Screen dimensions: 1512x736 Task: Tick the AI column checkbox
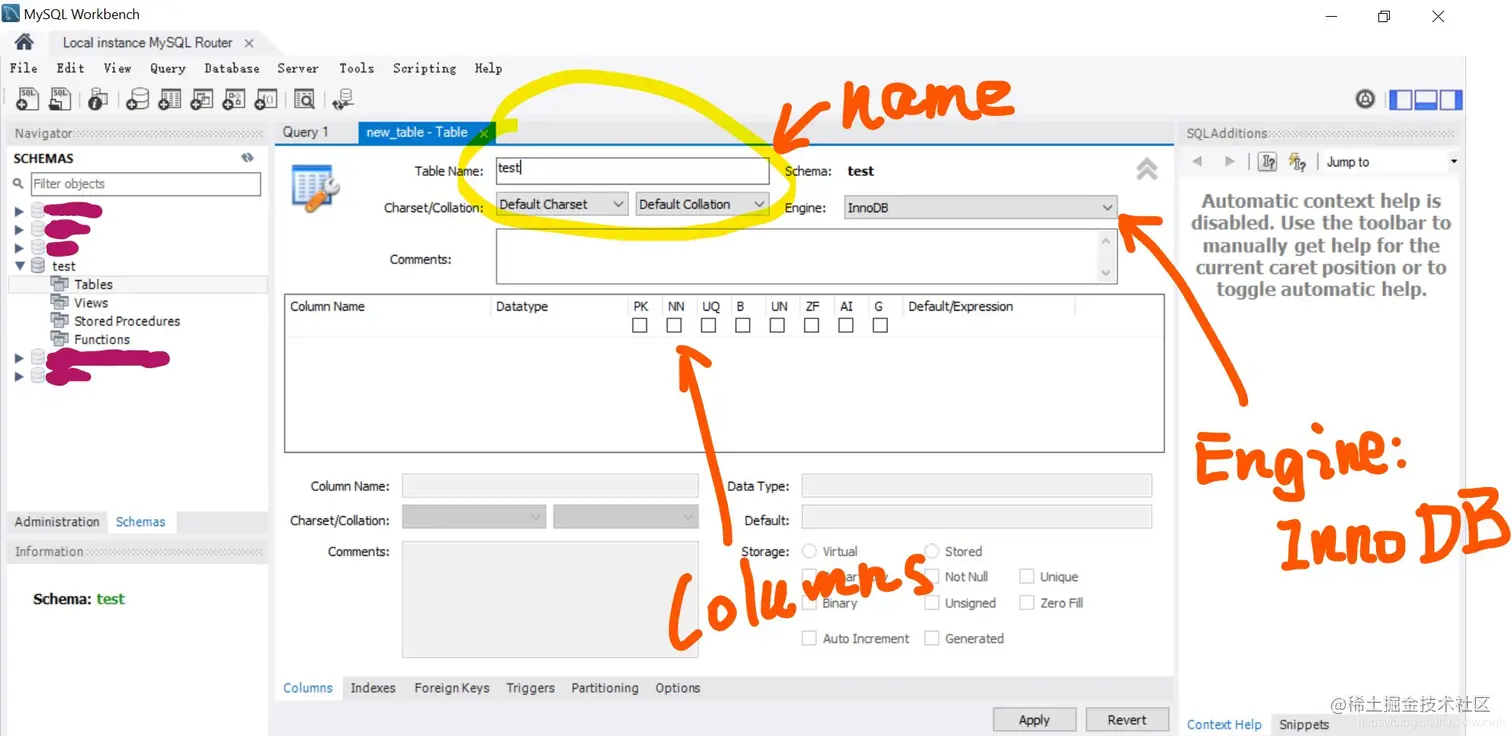846,325
